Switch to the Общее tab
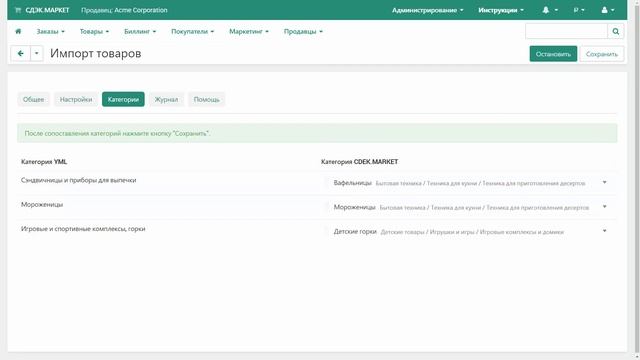The width and height of the screenshot is (640, 360). click(x=33, y=99)
